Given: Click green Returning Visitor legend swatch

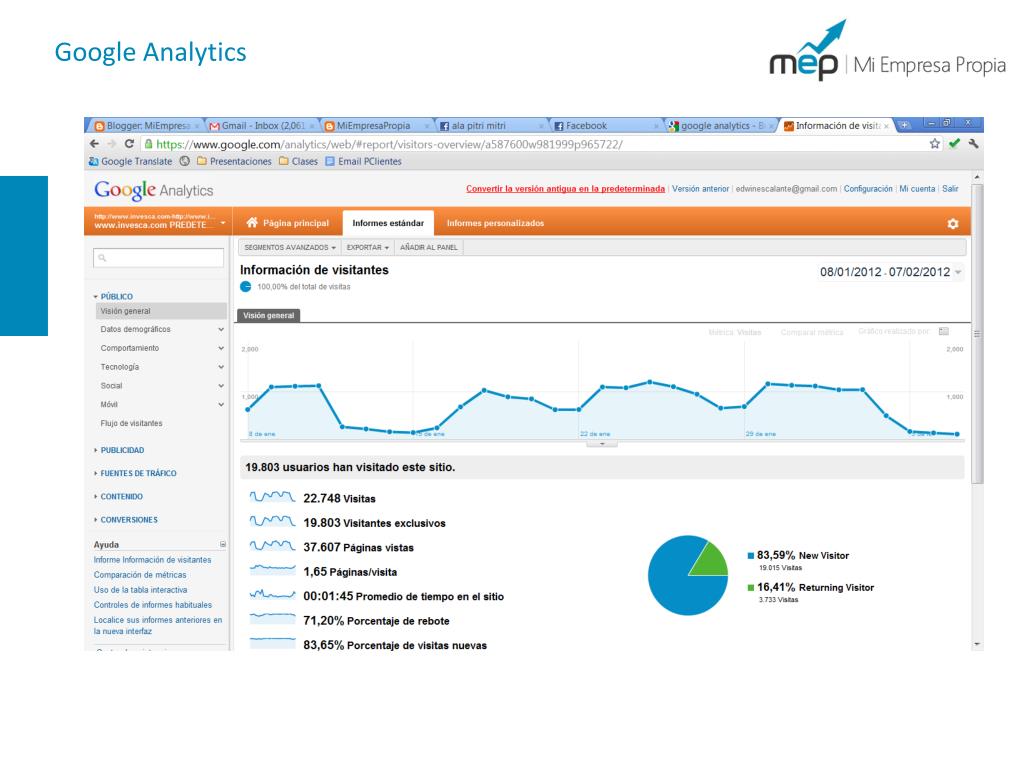Looking at the screenshot, I should pyautogui.click(x=751, y=588).
